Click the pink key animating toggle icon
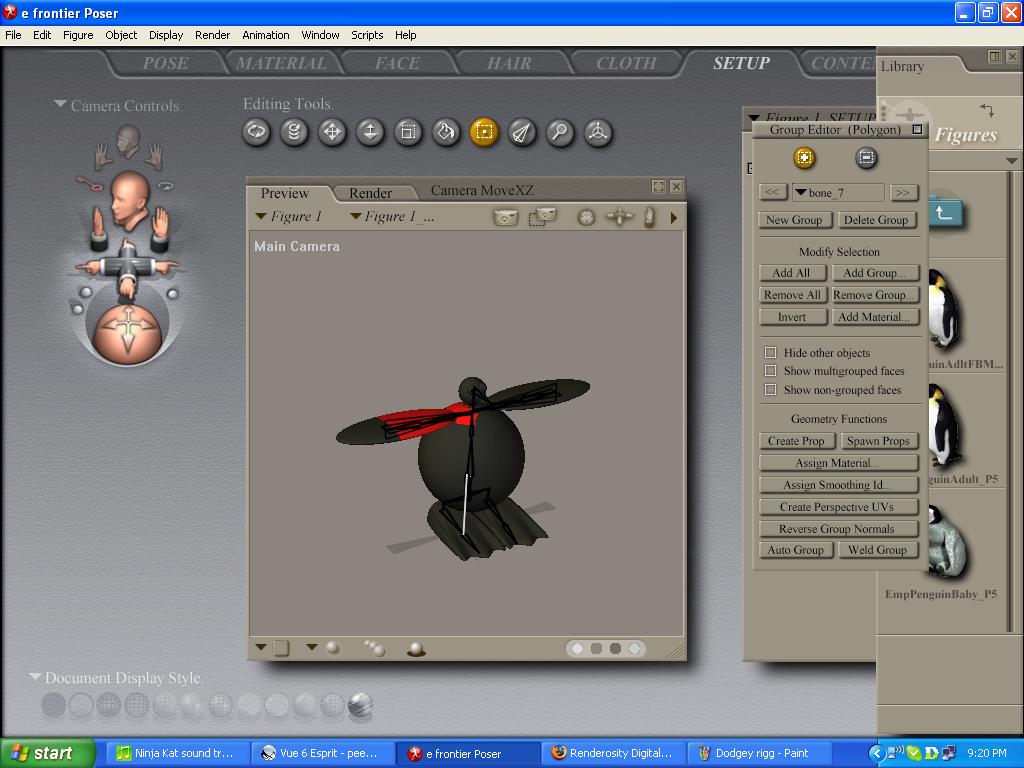This screenshot has height=768, width=1024. click(88, 184)
